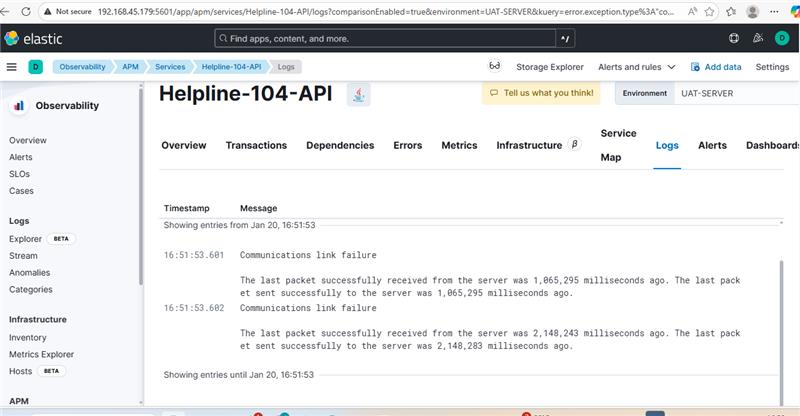Switch to the Transactions tab
Image resolution: width=800 pixels, height=416 pixels.
[x=256, y=145]
